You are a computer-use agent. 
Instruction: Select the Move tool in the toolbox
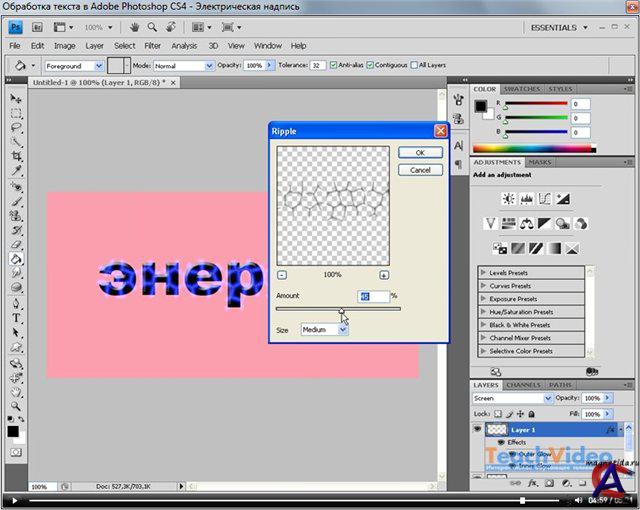tap(17, 99)
